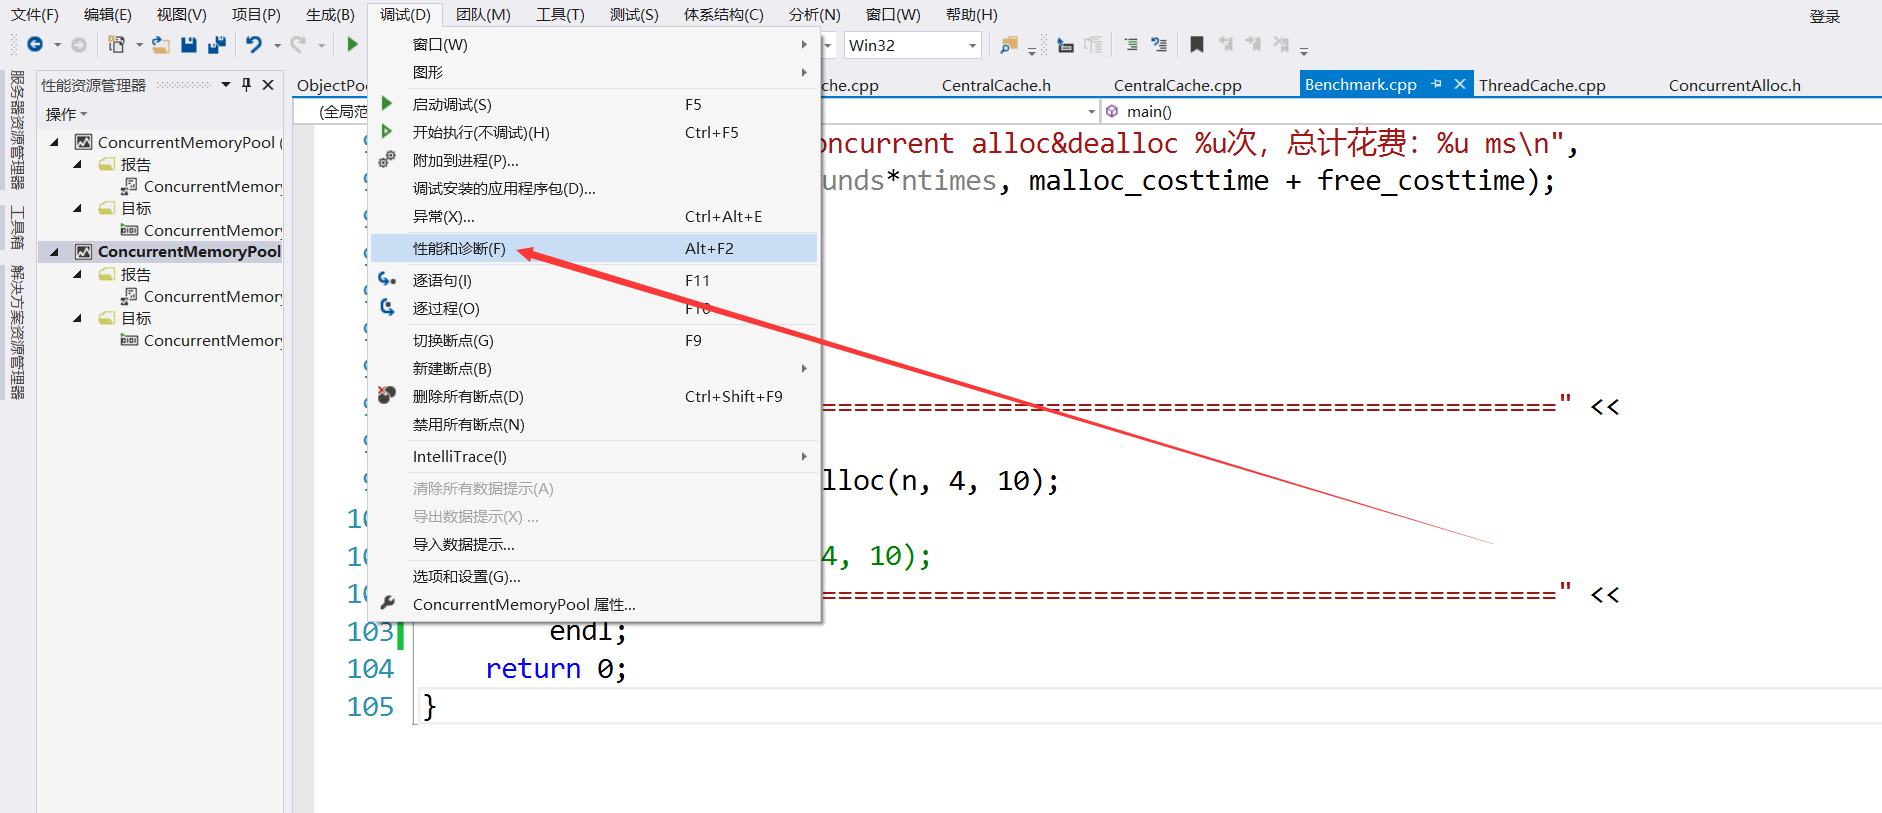Image resolution: width=1882 pixels, height=813 pixels.
Task: Open the 团队(M) menu
Action: (483, 14)
